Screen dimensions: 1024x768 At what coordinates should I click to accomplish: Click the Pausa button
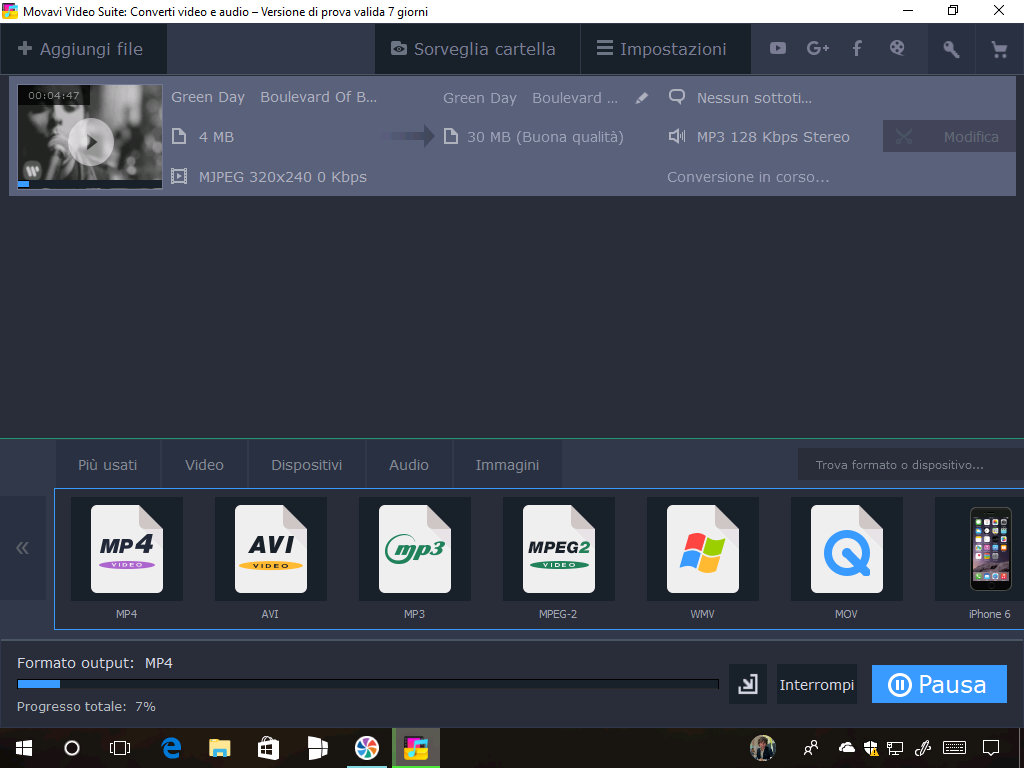coord(939,684)
